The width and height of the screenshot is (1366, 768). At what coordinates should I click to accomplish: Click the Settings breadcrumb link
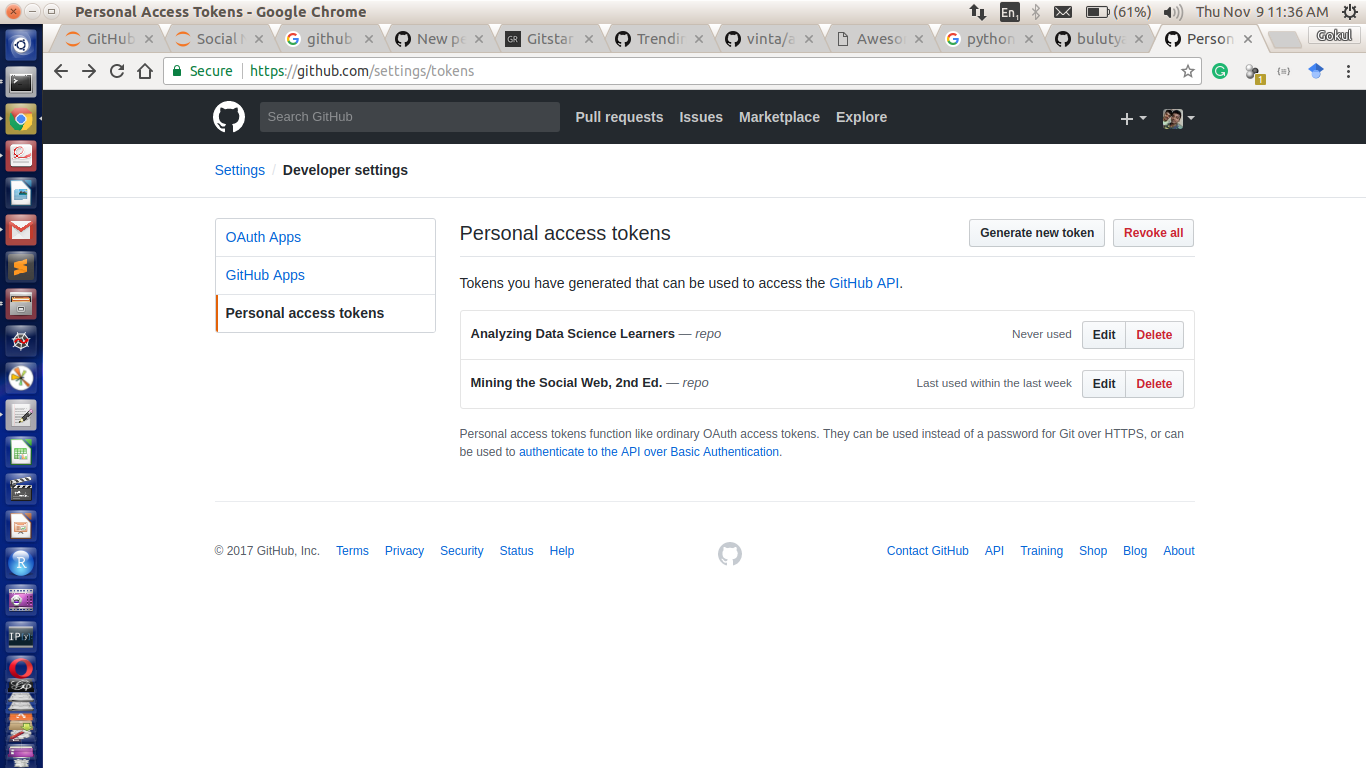pos(240,170)
